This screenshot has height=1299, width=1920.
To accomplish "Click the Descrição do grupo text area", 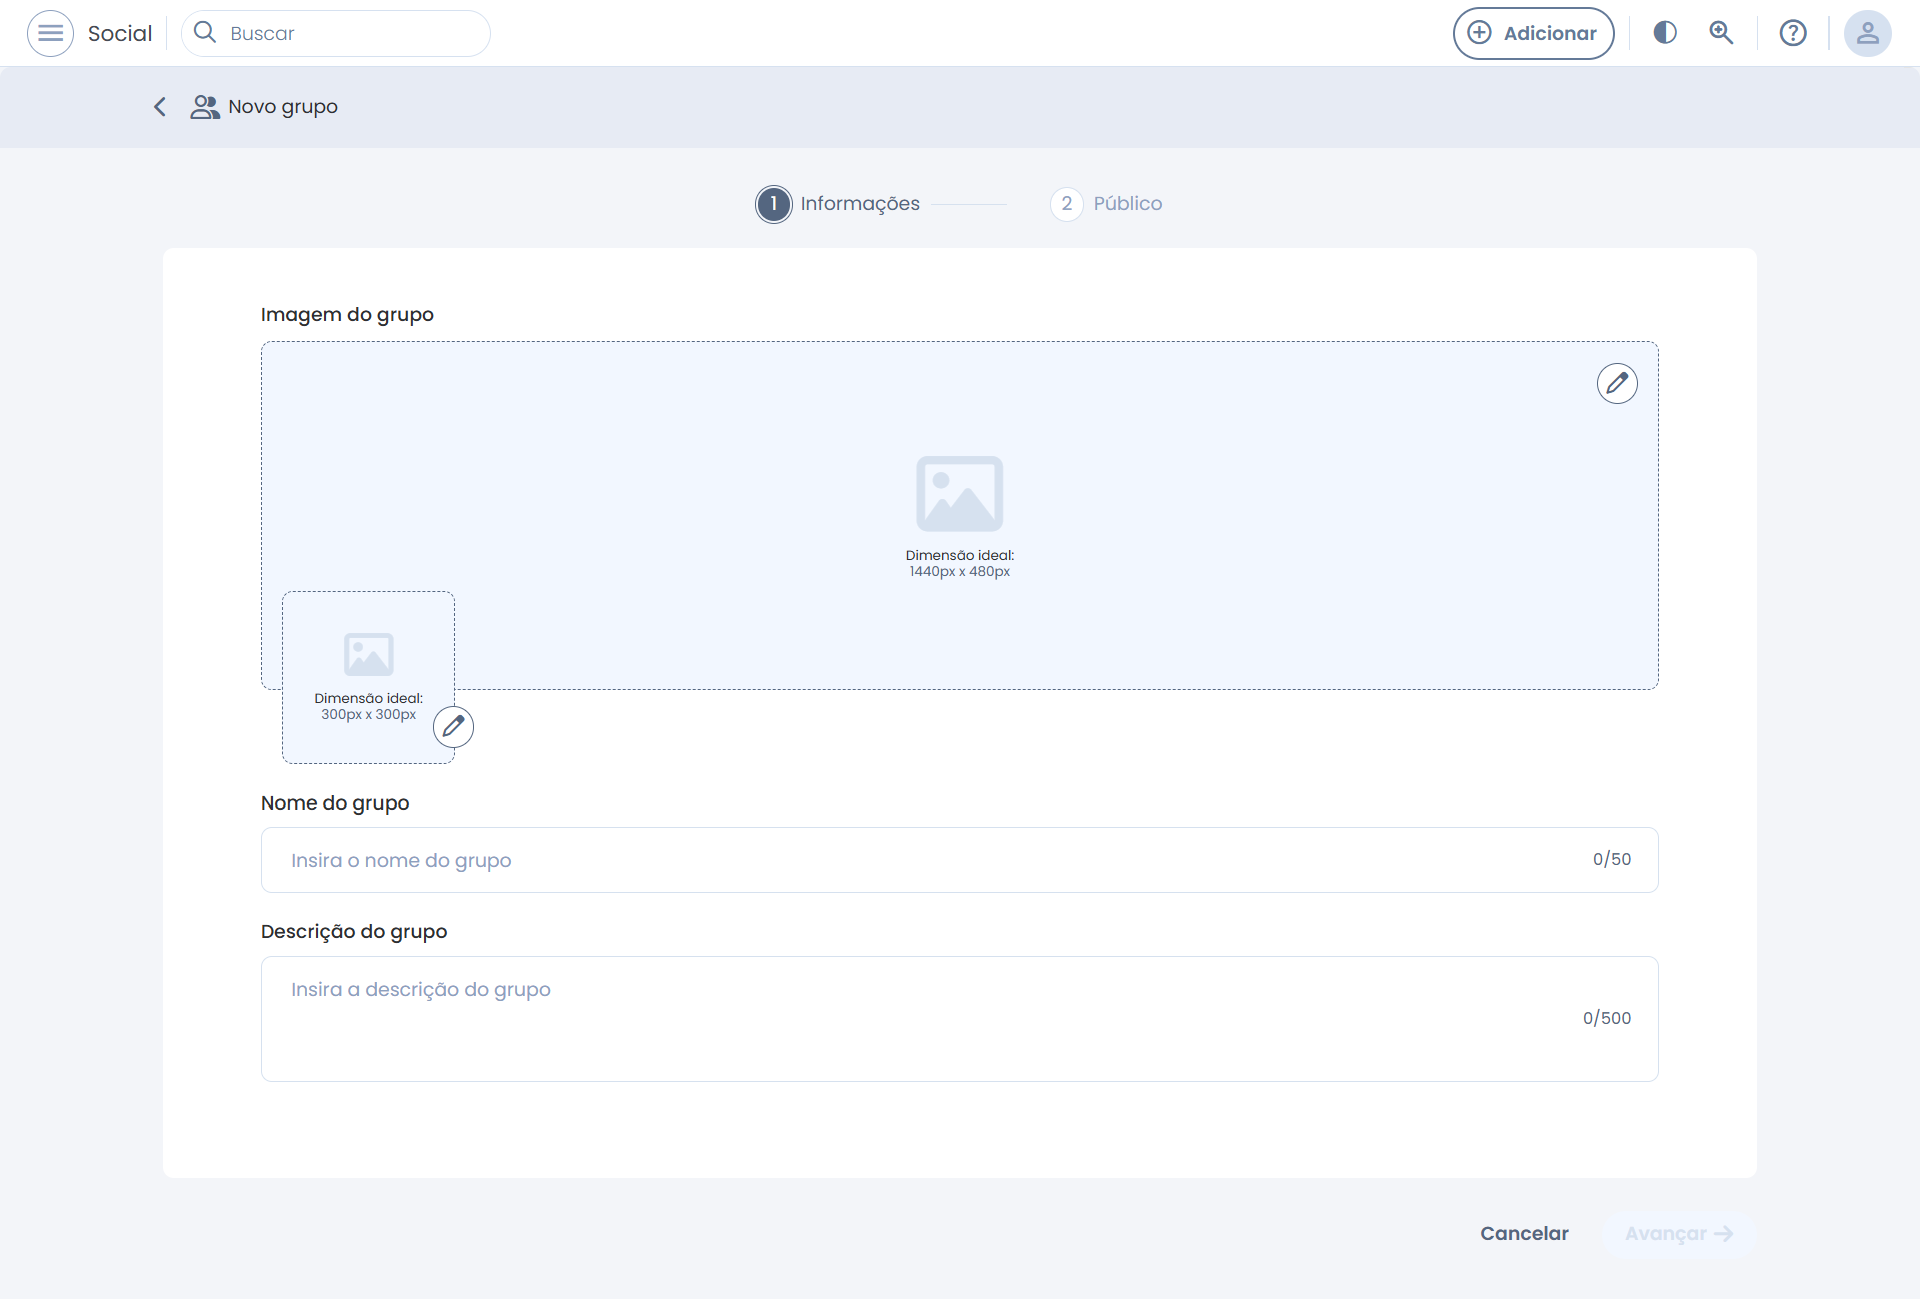I will [930, 1018].
